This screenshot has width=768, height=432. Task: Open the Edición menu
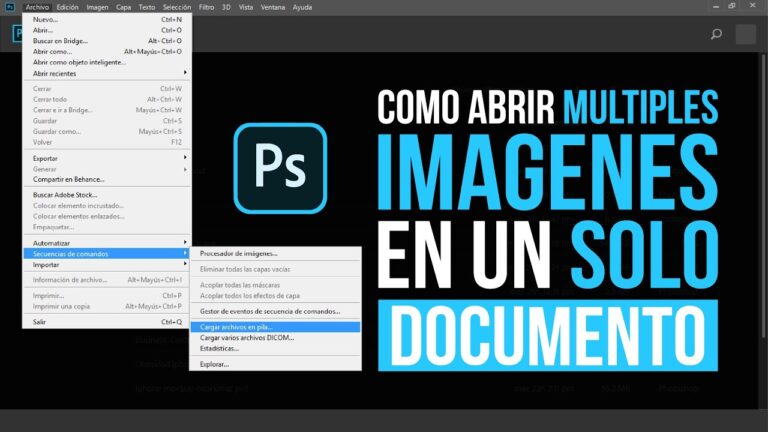click(68, 7)
